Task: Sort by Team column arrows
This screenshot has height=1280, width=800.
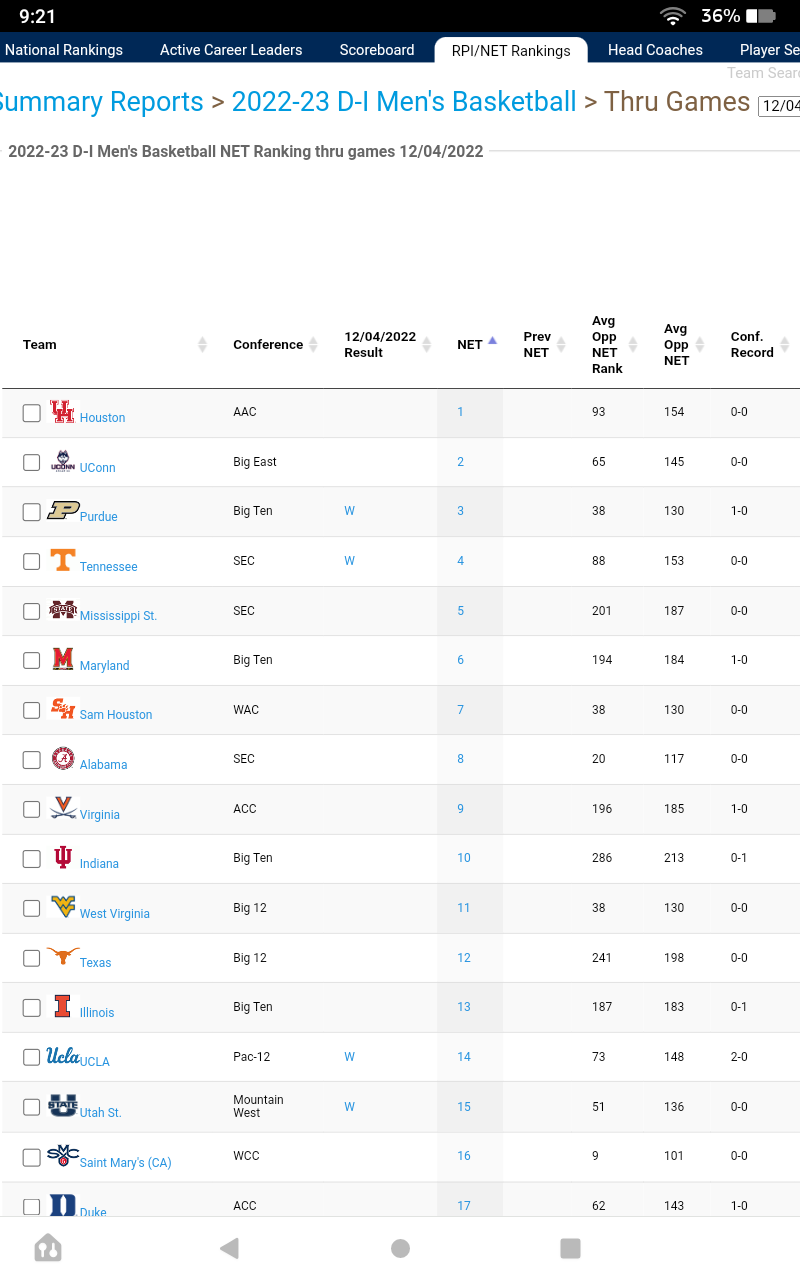Action: pos(202,344)
